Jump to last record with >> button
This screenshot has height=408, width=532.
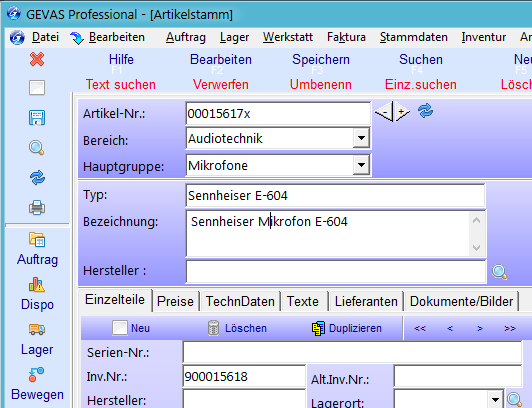(x=510, y=328)
